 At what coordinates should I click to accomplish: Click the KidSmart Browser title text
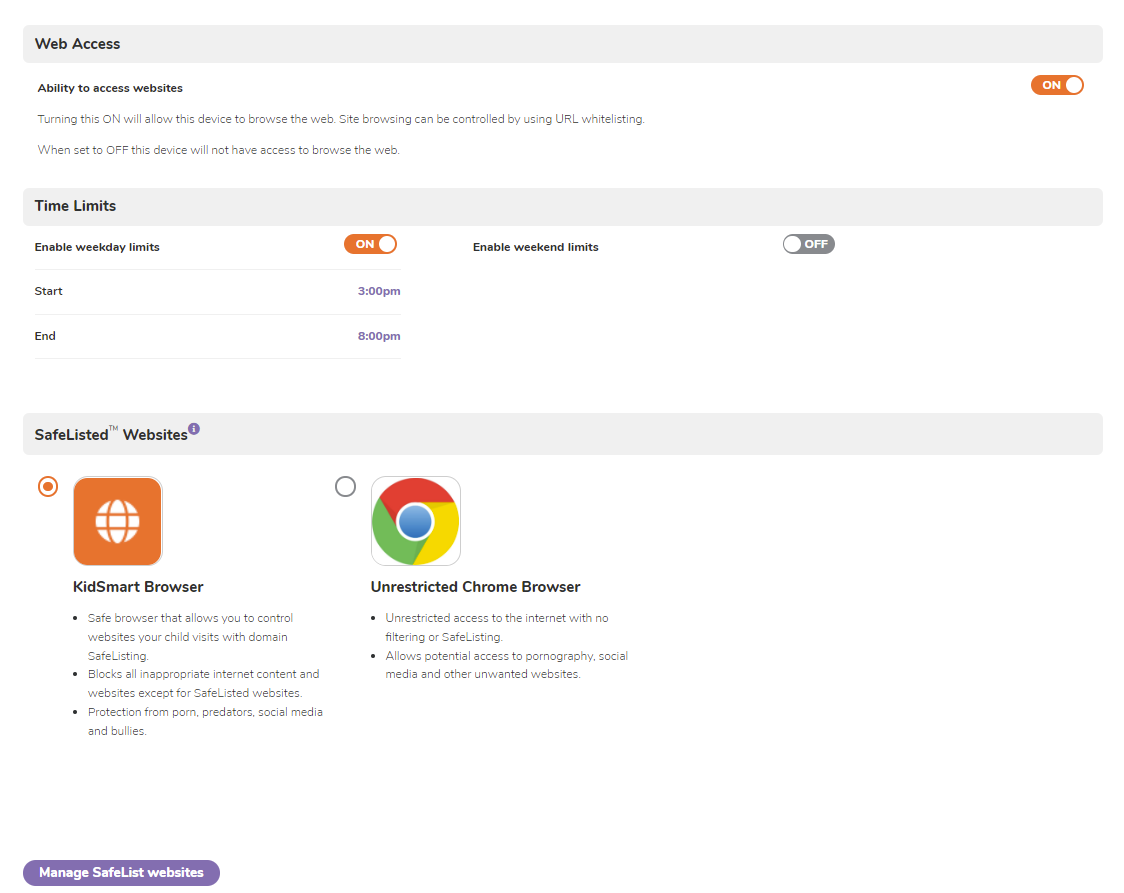coord(138,587)
